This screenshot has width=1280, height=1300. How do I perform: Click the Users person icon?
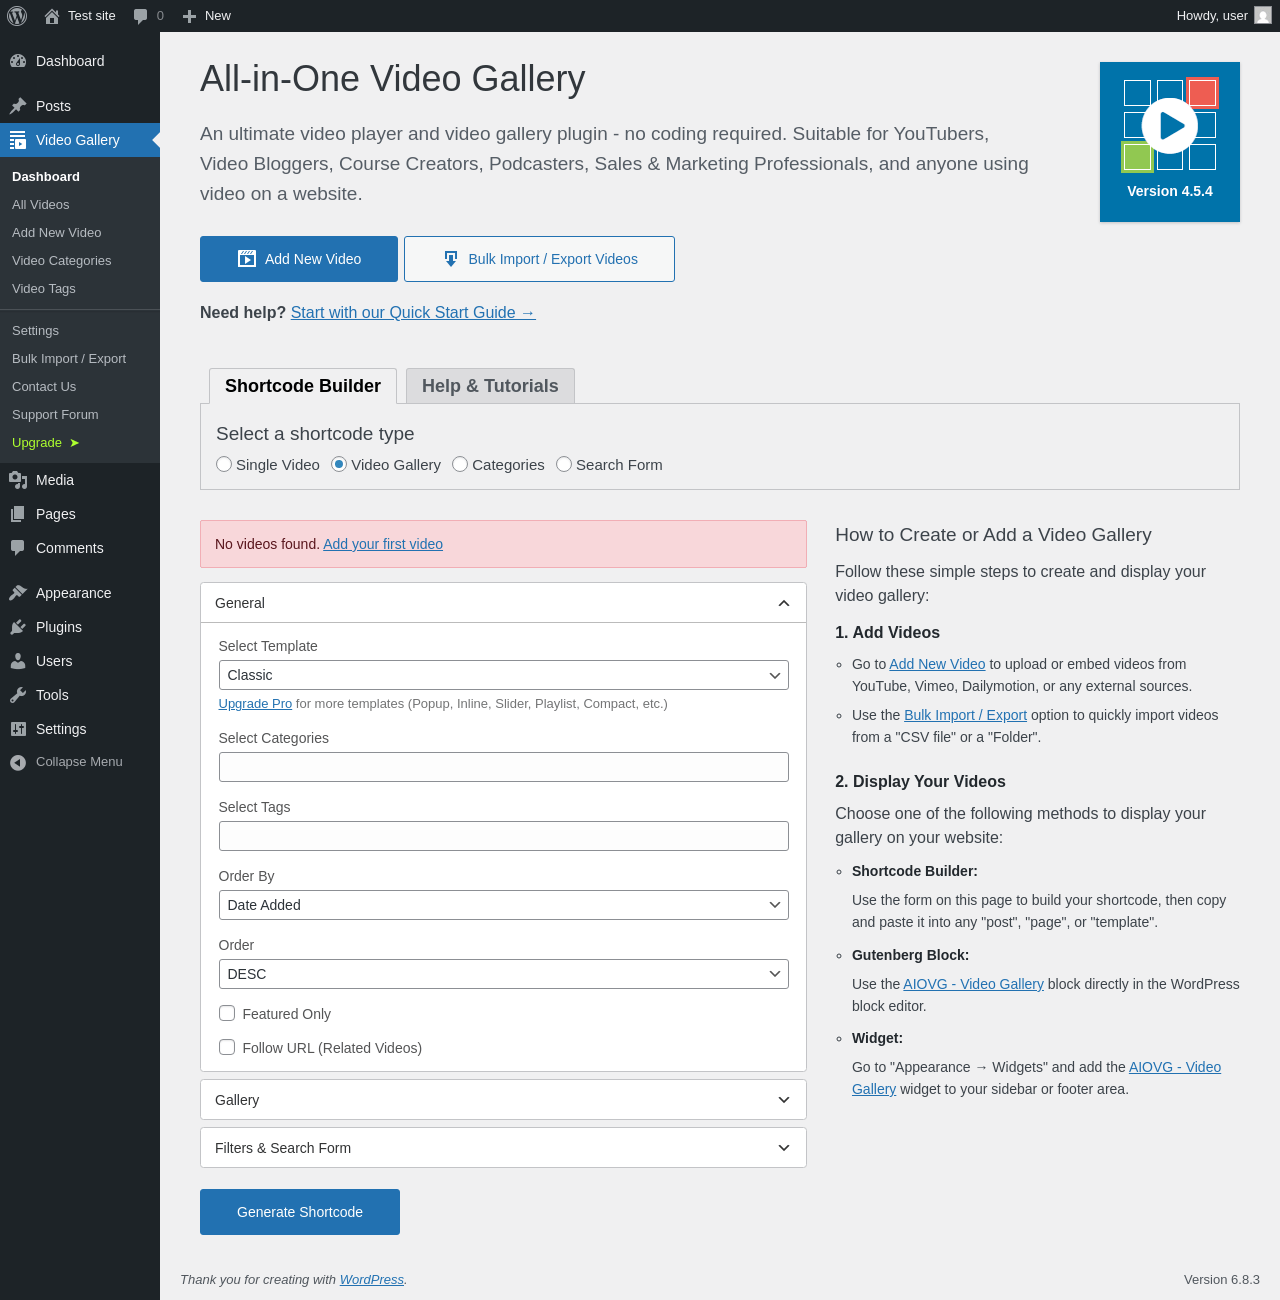click(18, 661)
